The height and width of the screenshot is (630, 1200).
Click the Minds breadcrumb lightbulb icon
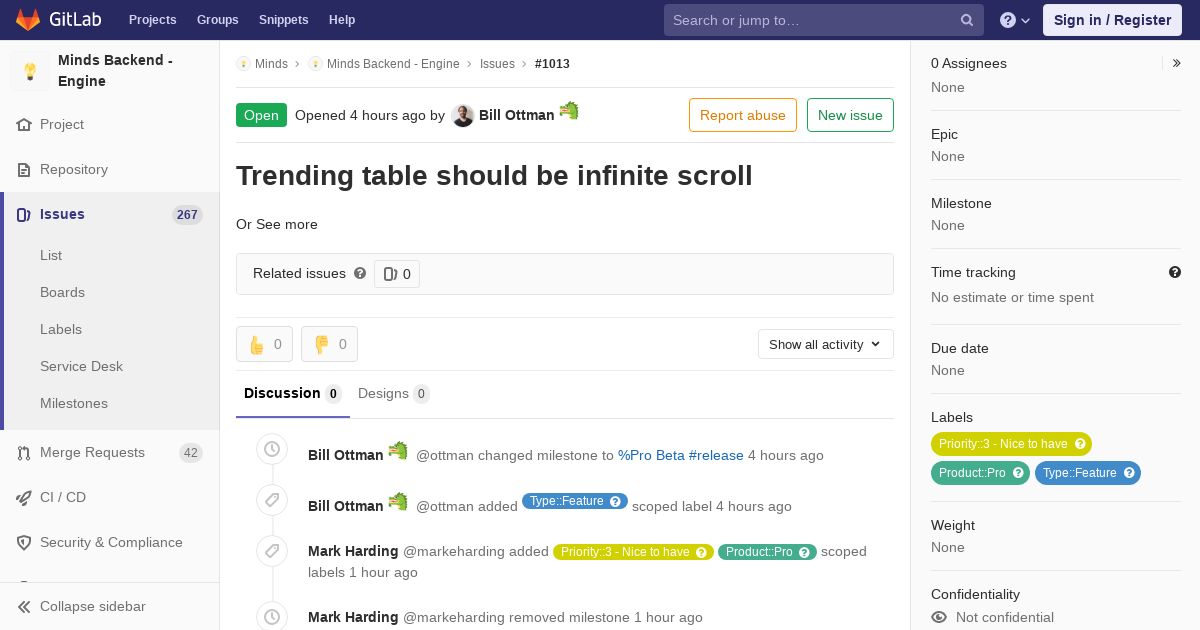click(x=243, y=64)
